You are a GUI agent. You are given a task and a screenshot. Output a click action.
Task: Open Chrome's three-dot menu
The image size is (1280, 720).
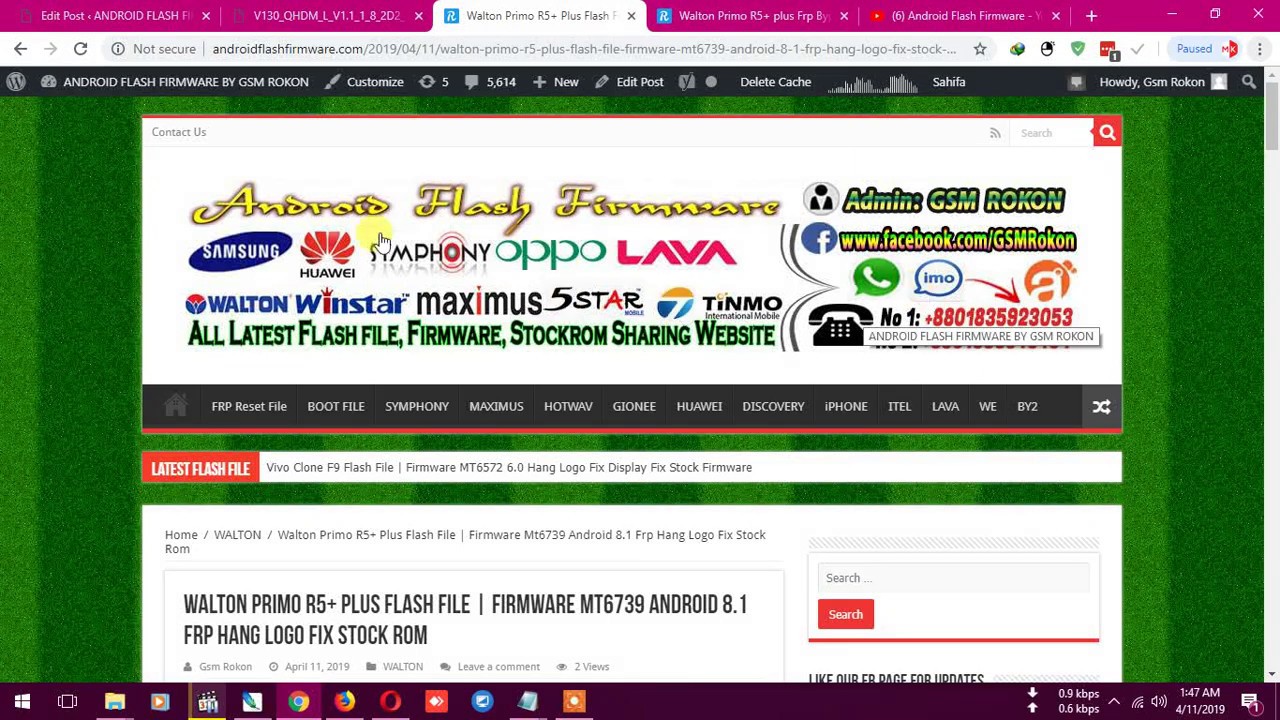click(1260, 48)
